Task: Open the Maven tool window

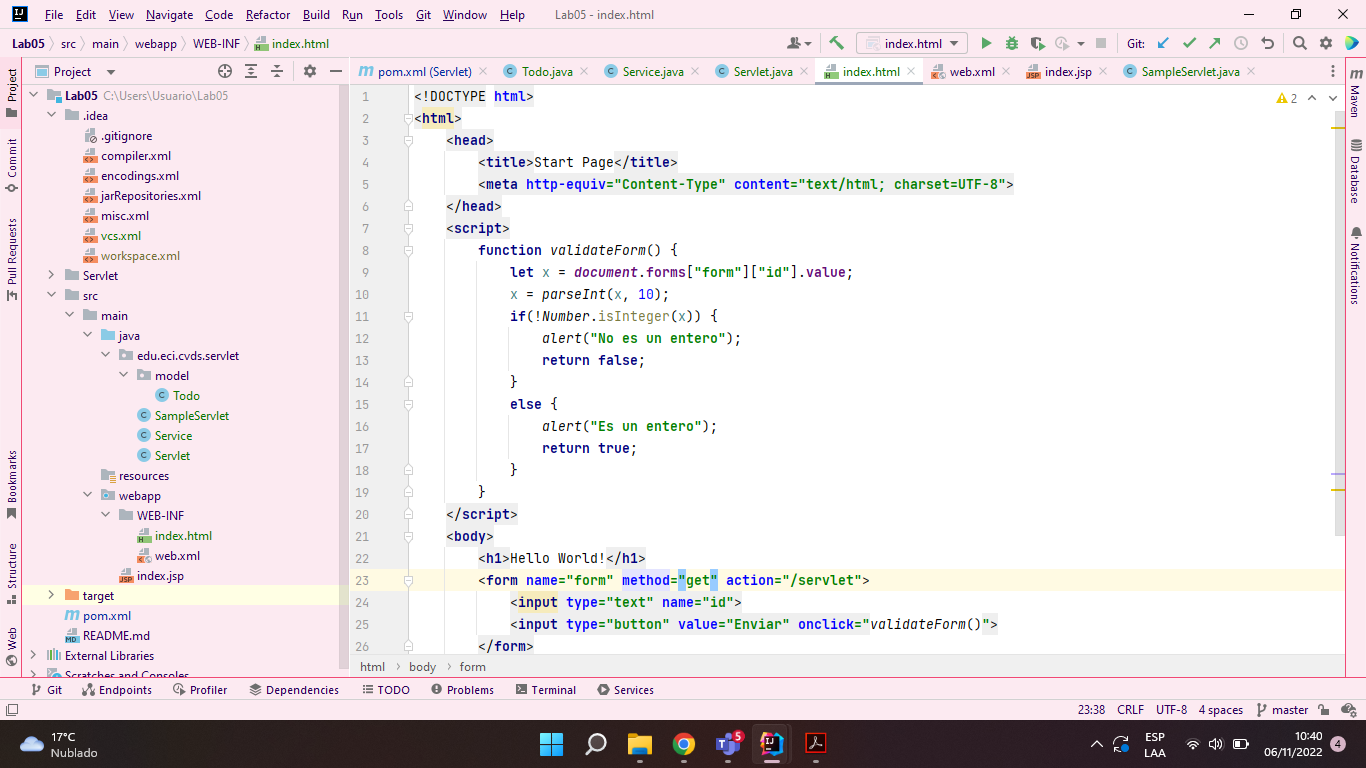Action: [x=1355, y=94]
